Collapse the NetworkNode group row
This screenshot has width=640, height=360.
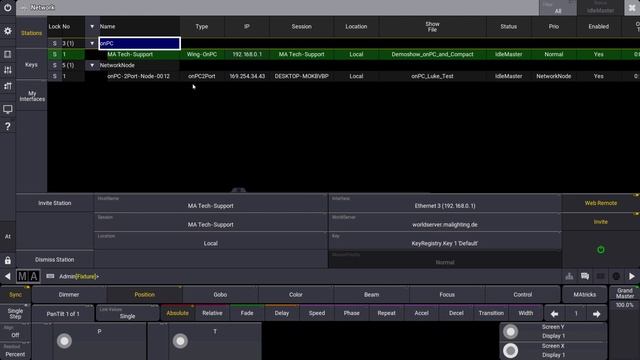click(92, 65)
